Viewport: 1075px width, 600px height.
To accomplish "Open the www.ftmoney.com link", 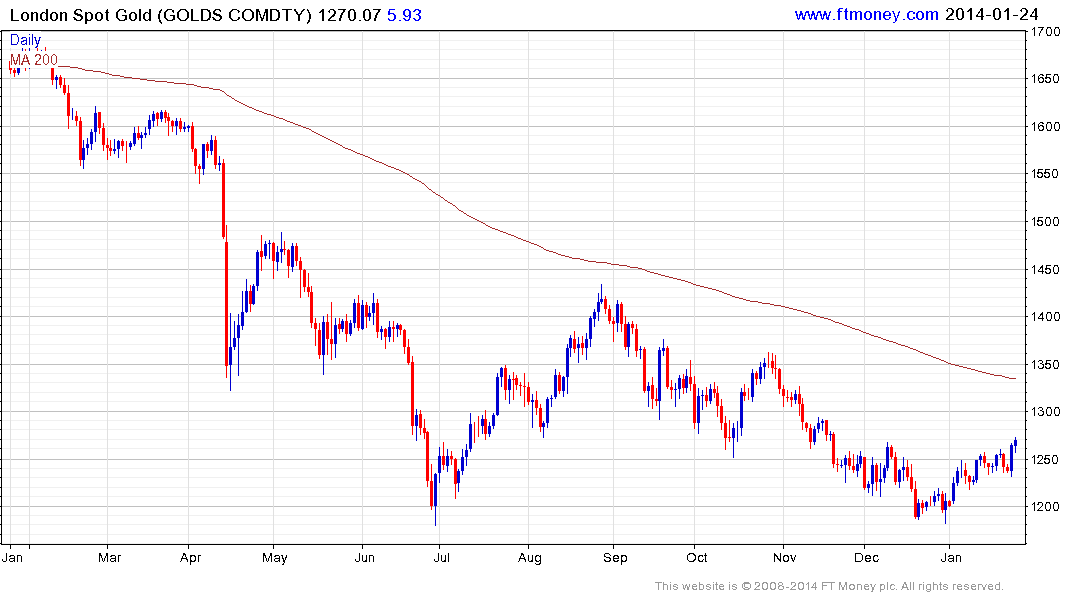I will pyautogui.click(x=867, y=14).
